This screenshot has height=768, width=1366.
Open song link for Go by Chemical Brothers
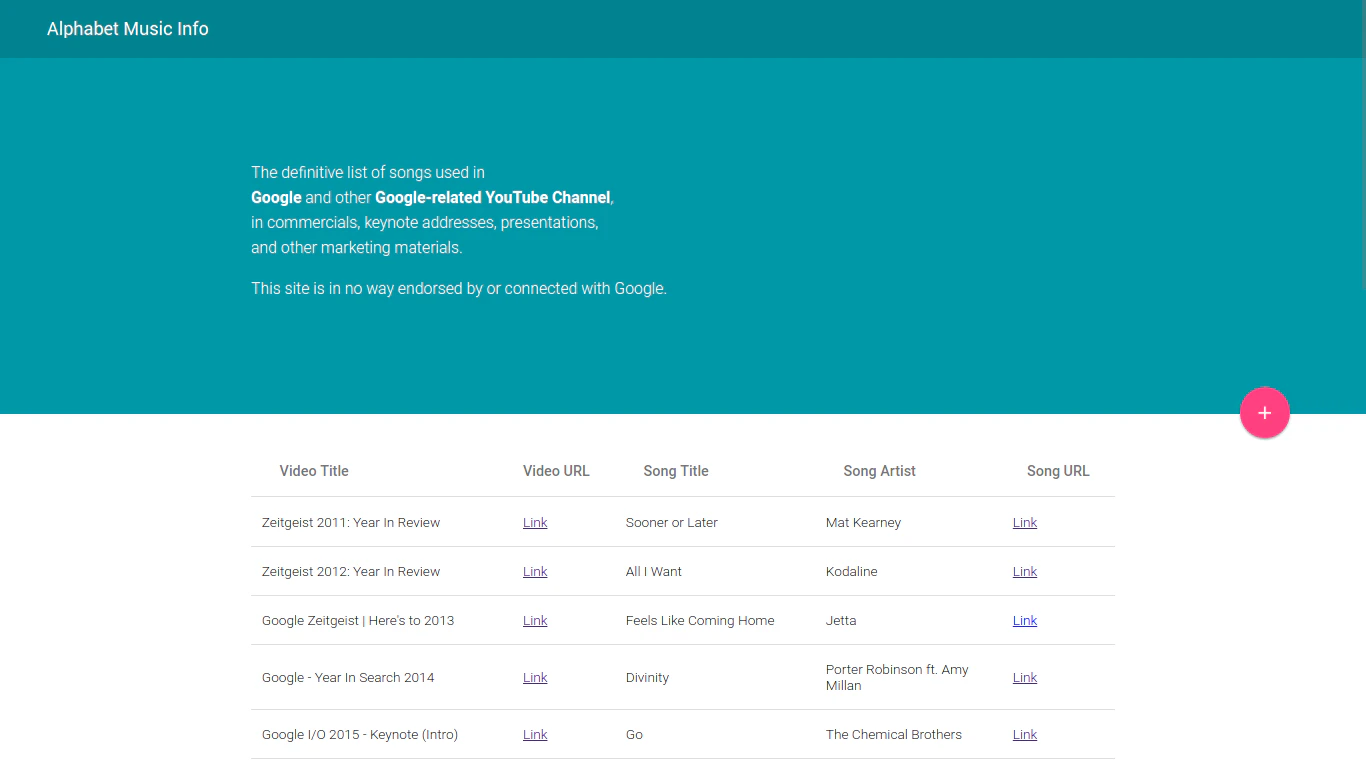(x=1025, y=734)
